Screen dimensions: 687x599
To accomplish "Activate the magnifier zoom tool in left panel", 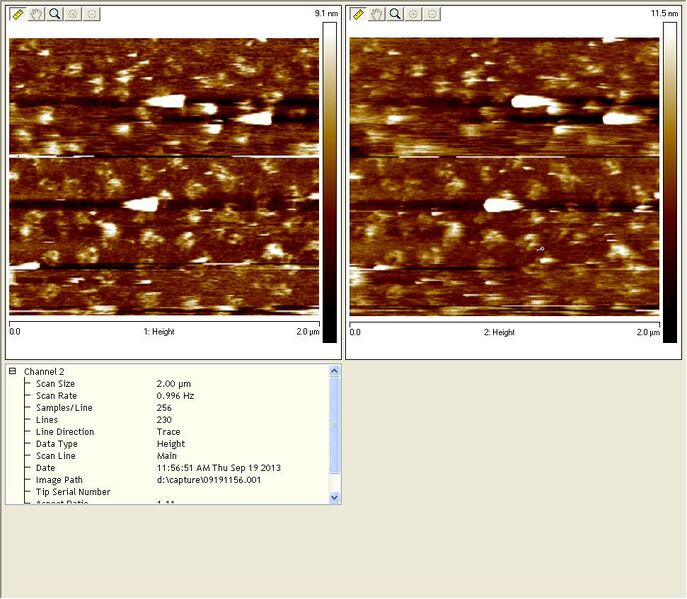I will pyautogui.click(x=55, y=14).
